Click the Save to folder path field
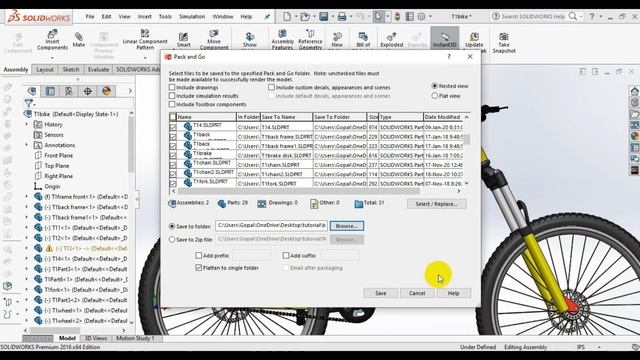 click(271, 226)
